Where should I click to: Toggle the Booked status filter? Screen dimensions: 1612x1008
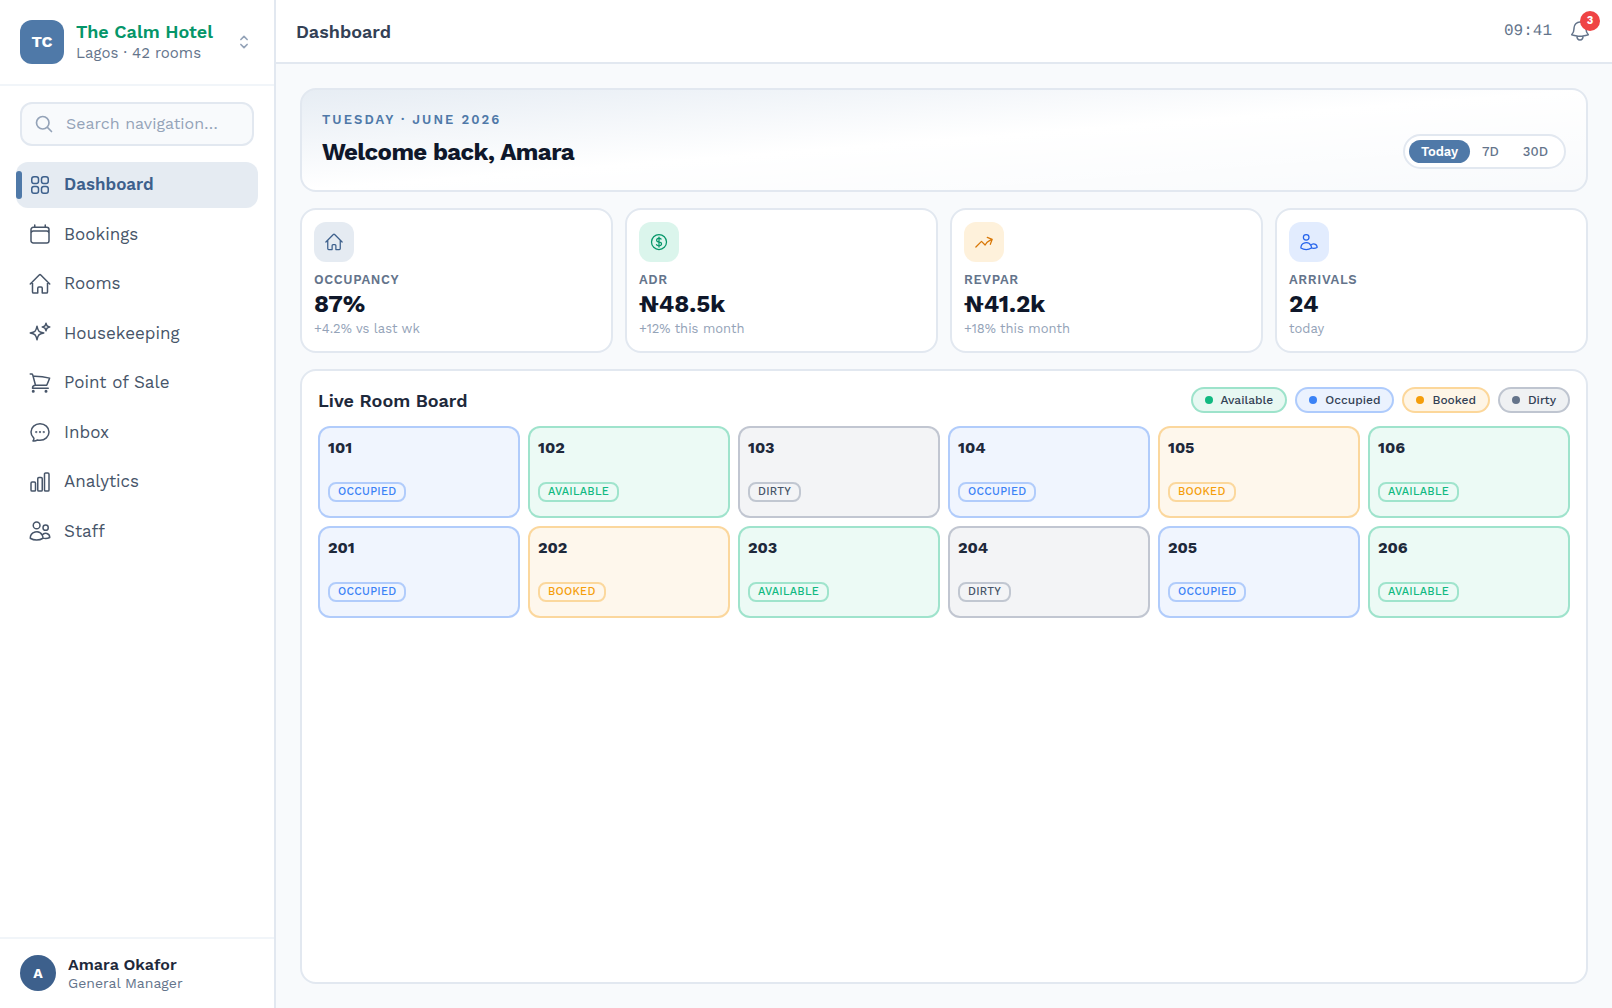pyautogui.click(x=1446, y=400)
